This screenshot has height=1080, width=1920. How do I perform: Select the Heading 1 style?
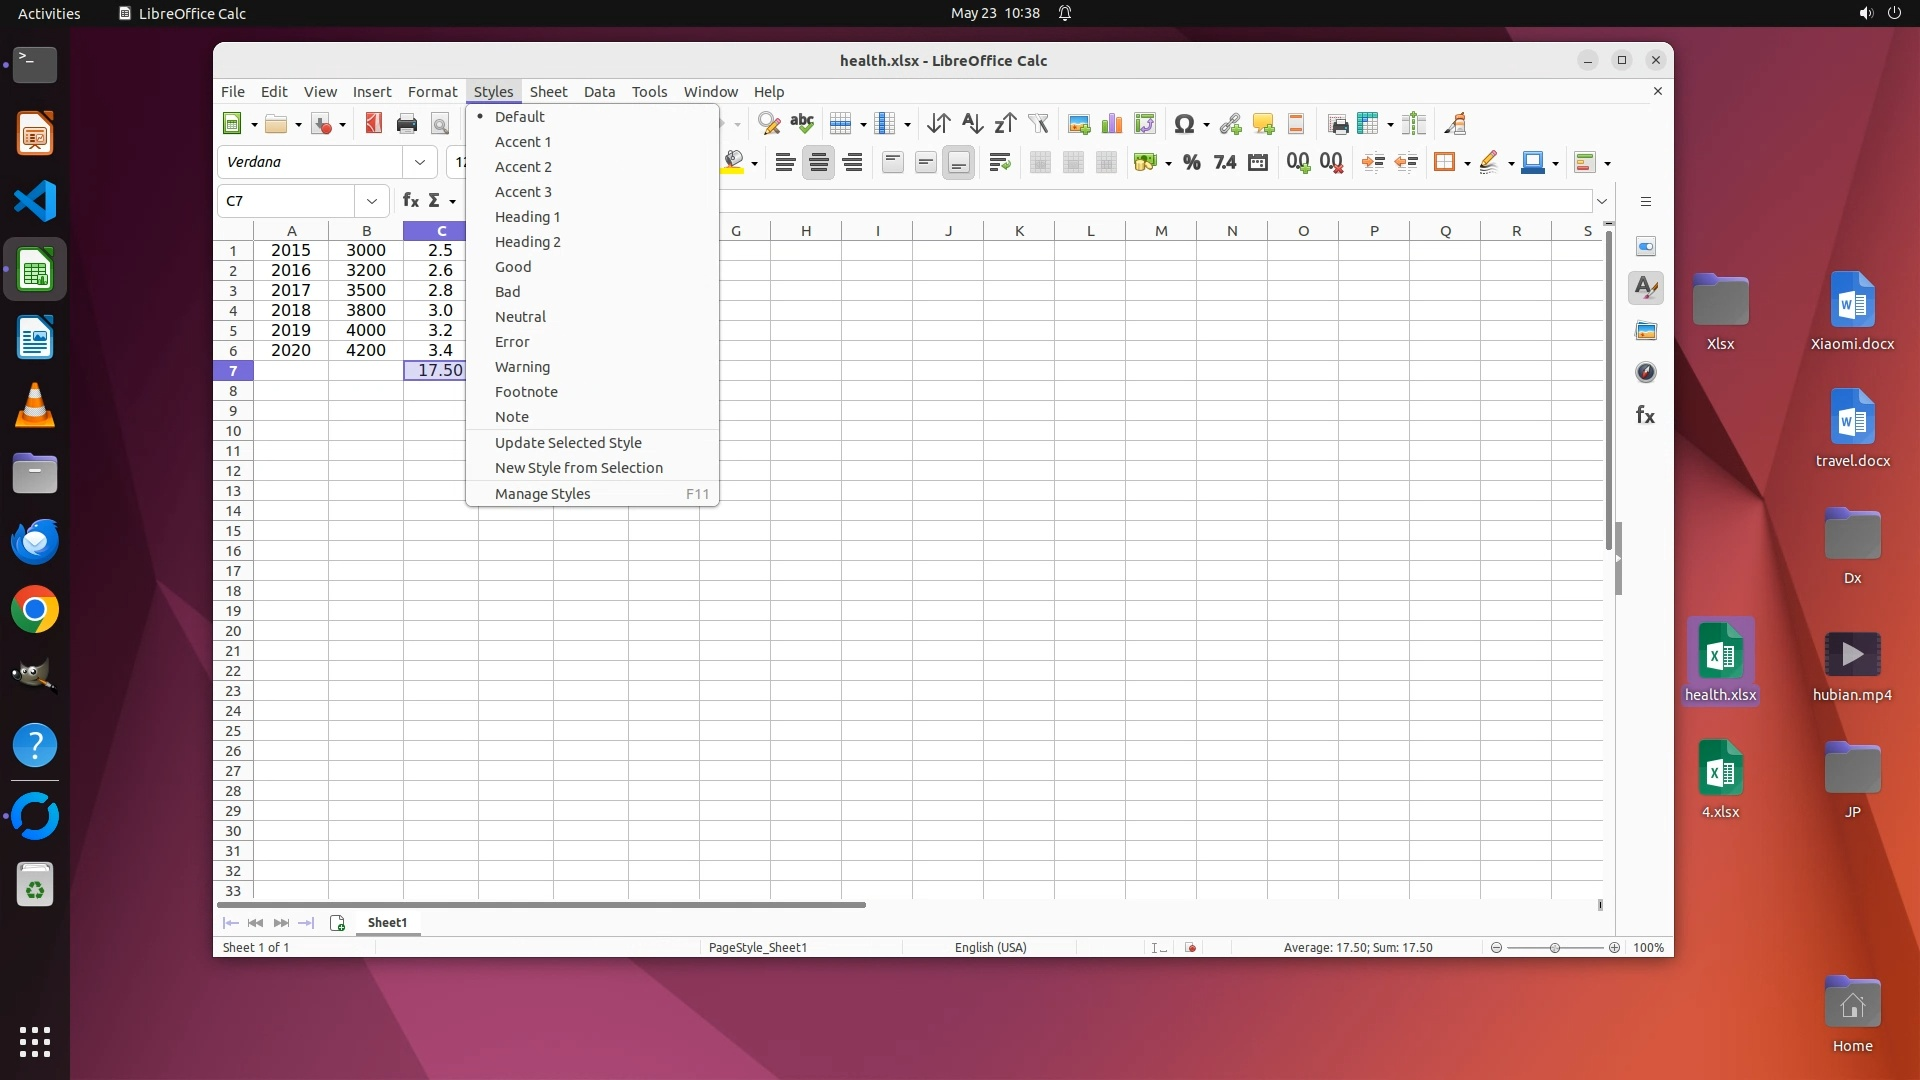pos(527,217)
